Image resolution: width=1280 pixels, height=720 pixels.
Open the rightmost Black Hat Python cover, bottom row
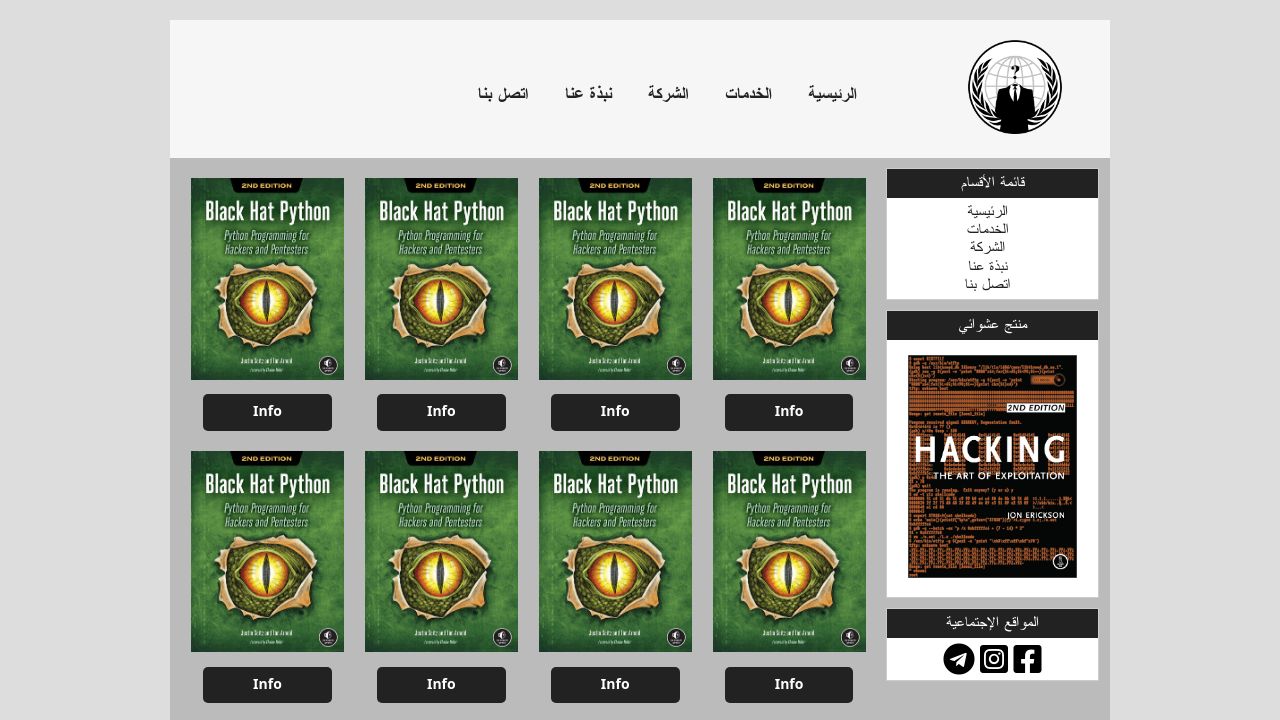click(789, 552)
